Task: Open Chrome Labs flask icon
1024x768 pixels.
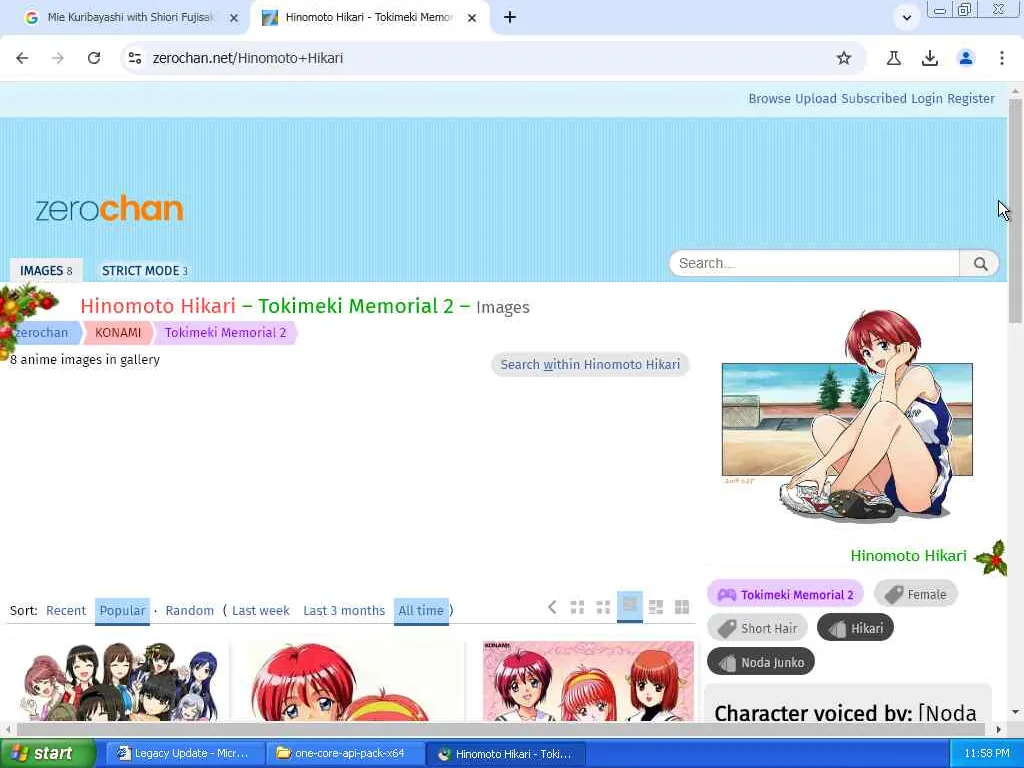Action: pyautogui.click(x=894, y=58)
